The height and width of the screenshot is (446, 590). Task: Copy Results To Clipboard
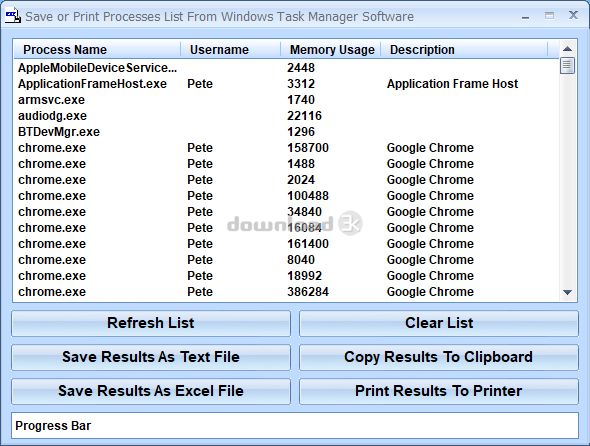tap(439, 357)
